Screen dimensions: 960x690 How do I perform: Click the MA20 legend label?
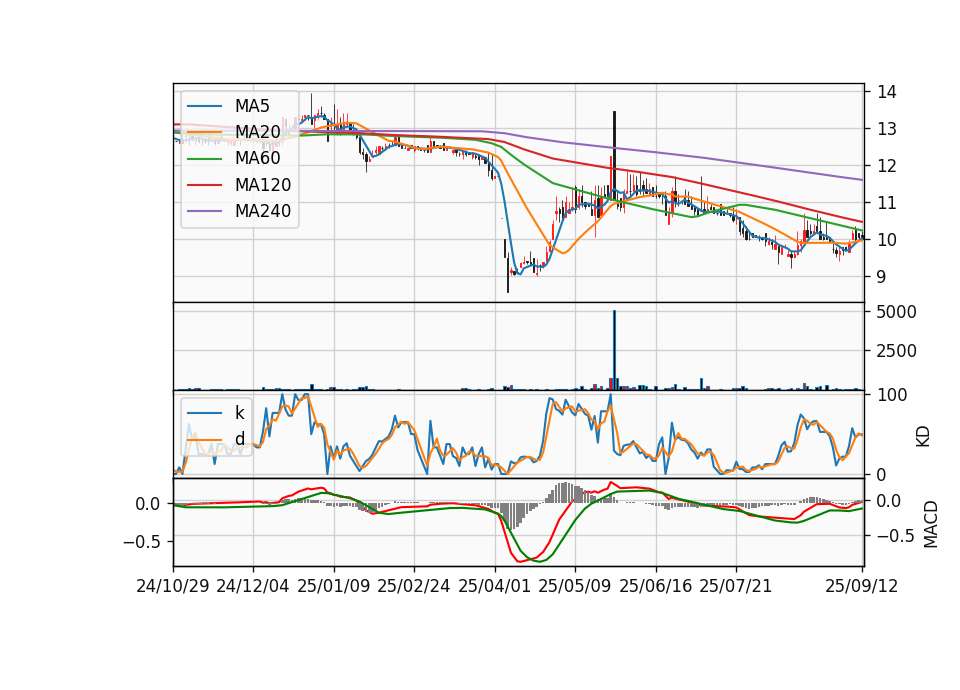point(257,132)
